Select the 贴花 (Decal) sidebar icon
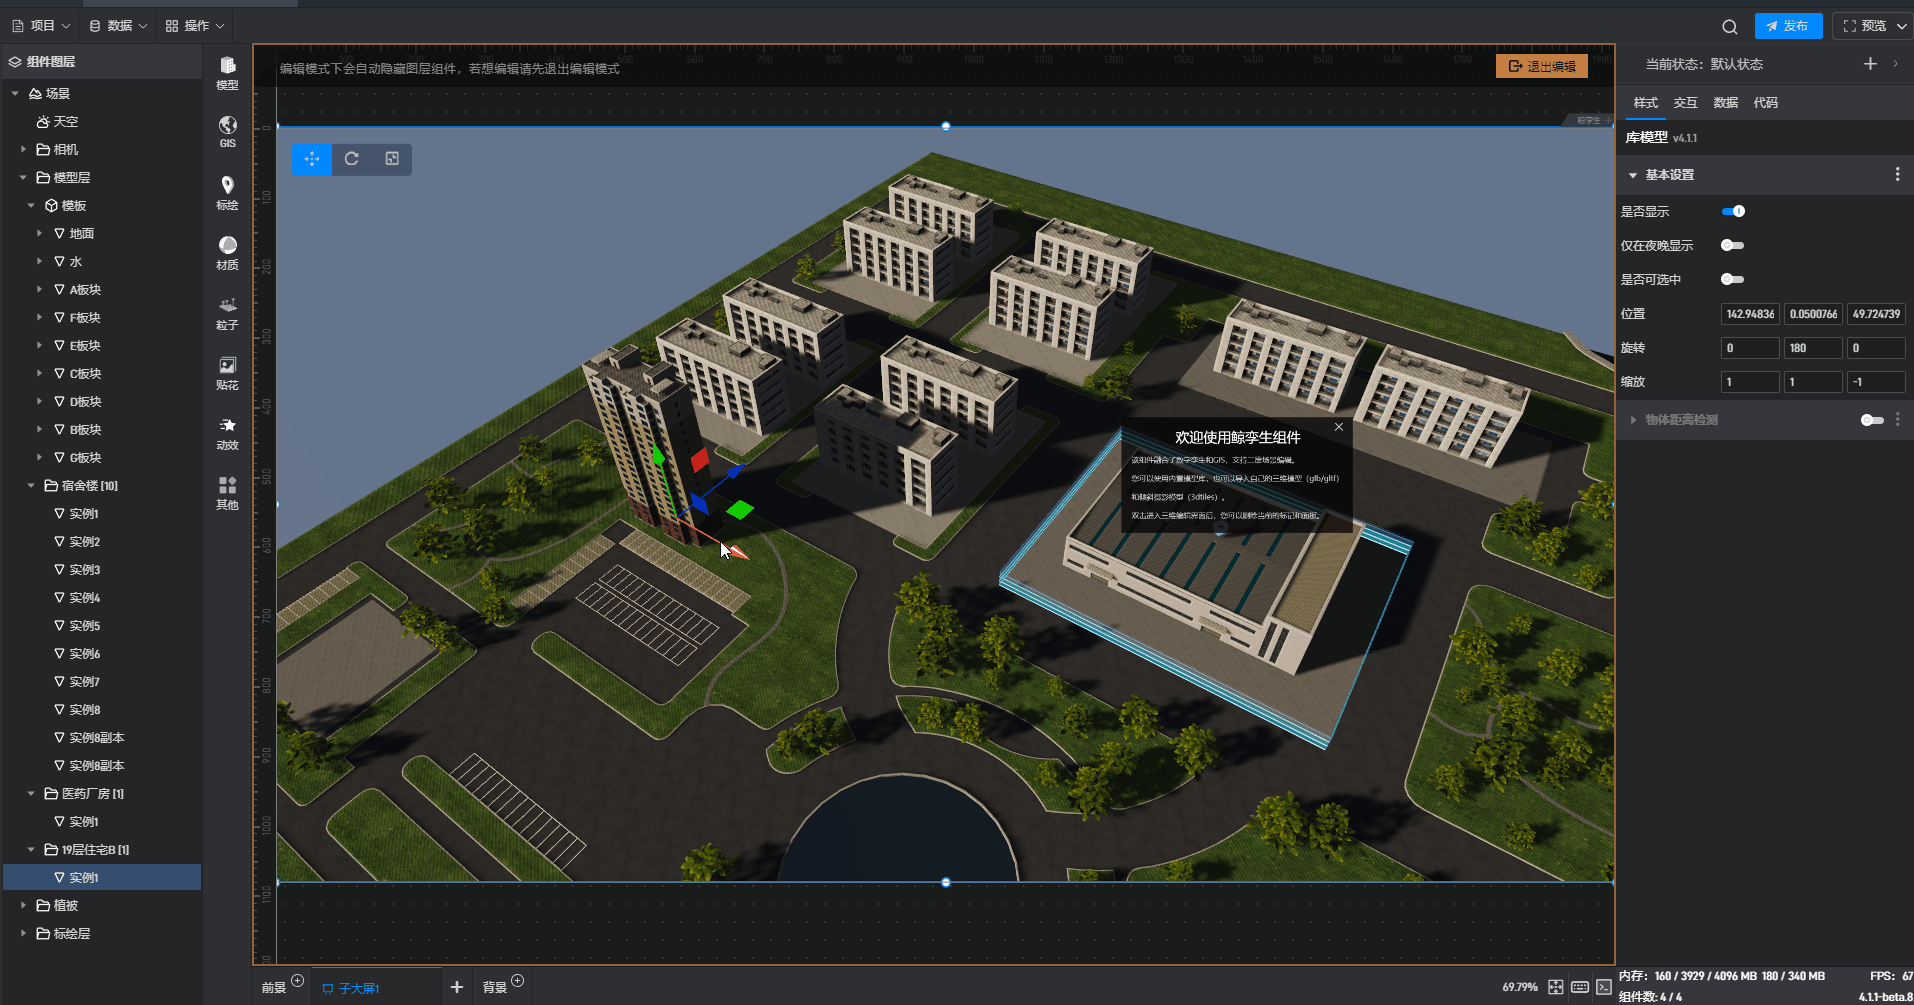1914x1005 pixels. click(227, 373)
